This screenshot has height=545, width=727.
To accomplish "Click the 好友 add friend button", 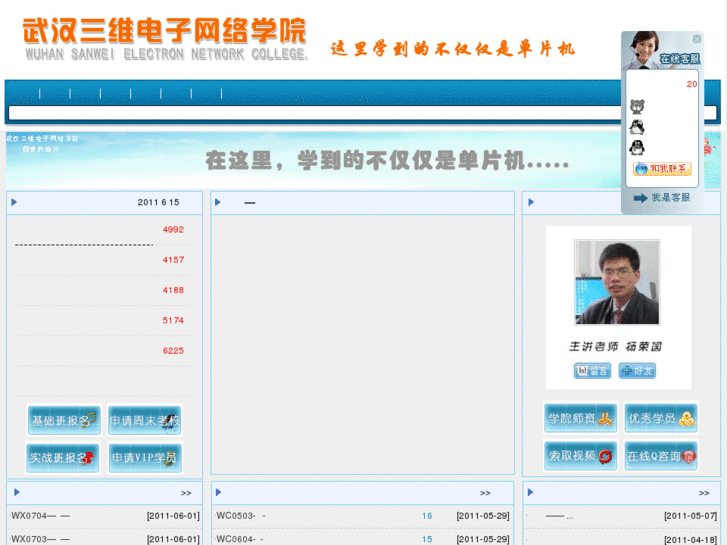I will coord(637,371).
